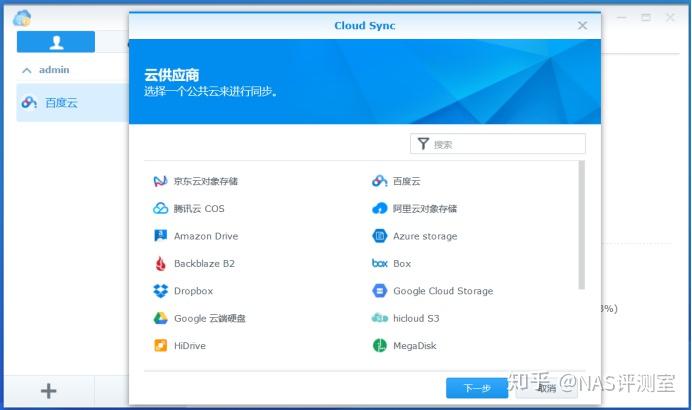Open the 百度云 connection in sidebar
The height and width of the screenshot is (410, 692).
click(72, 102)
